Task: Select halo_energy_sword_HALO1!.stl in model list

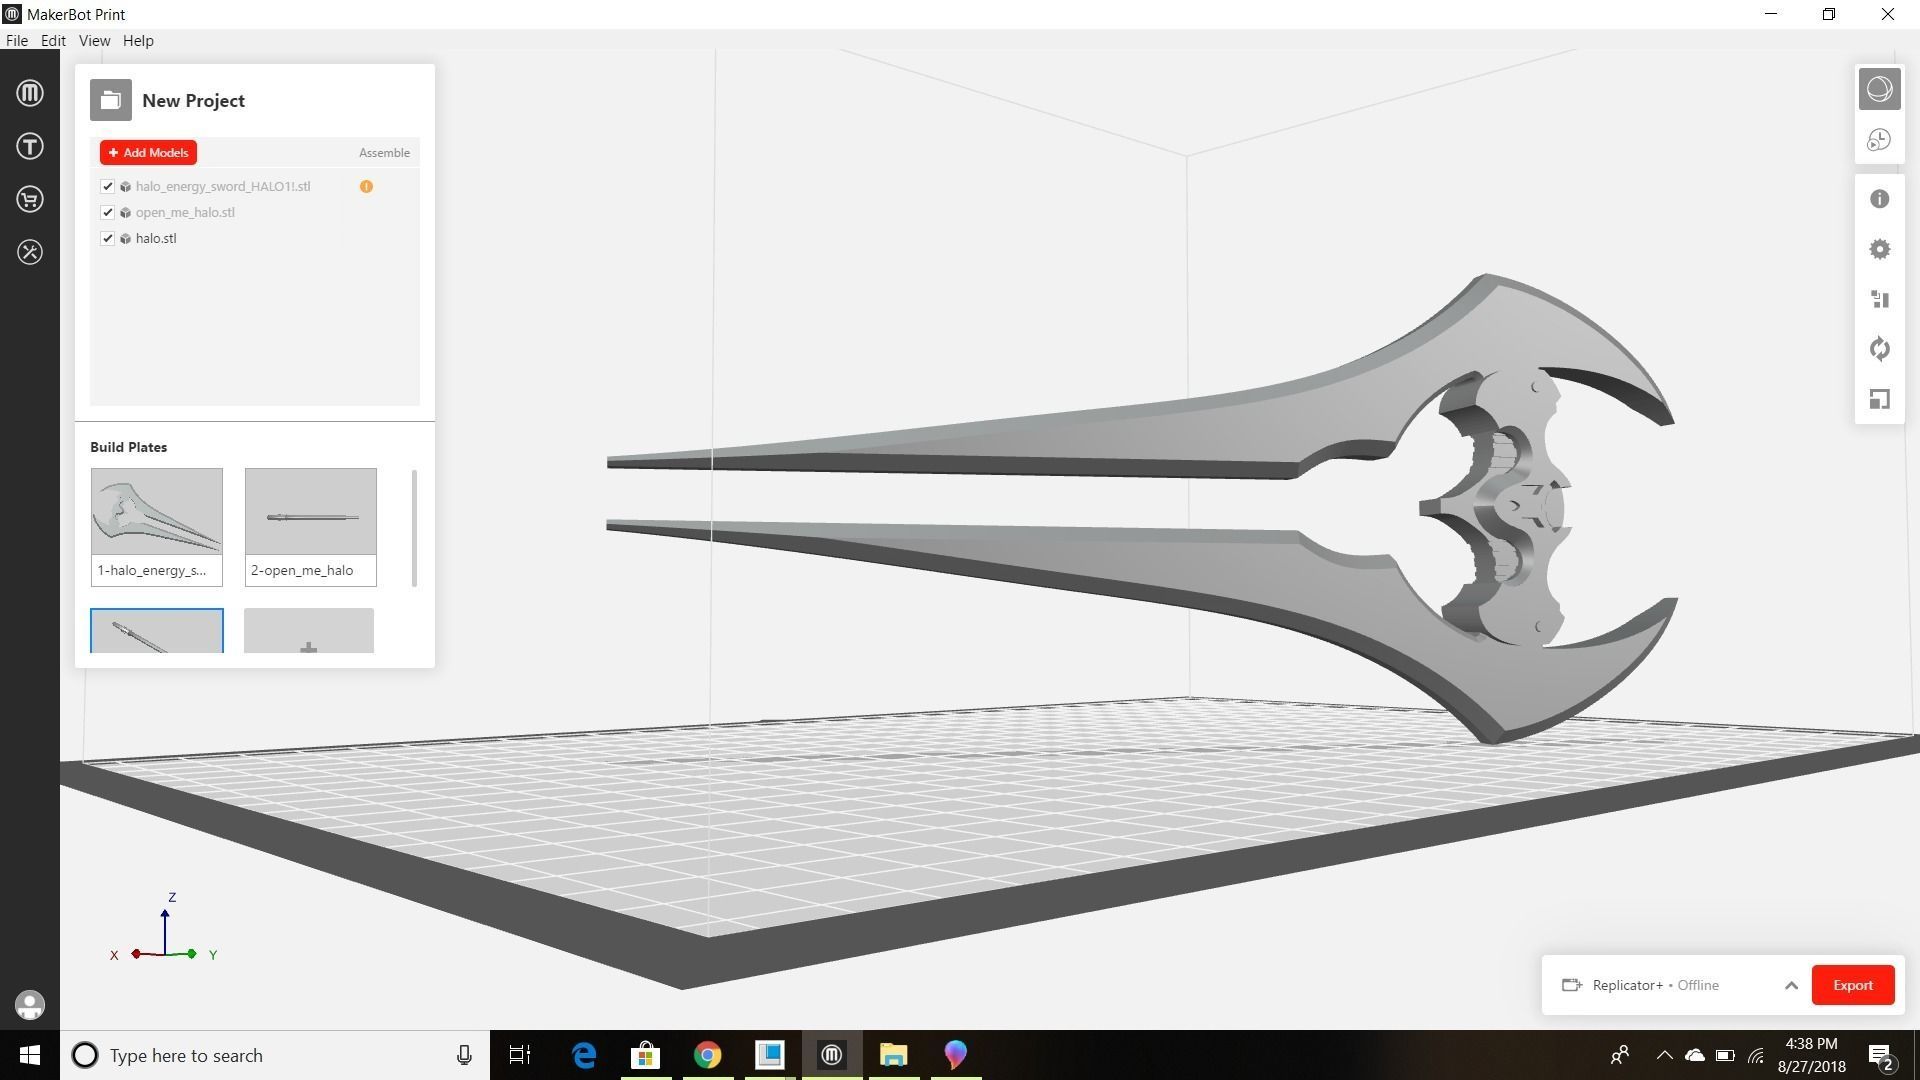Action: 223,186
